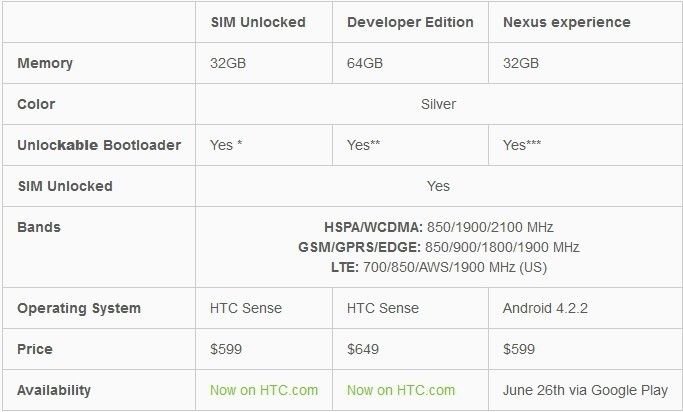683x412 pixels.
Task: Click the 'Memory' row label
Action: click(45, 63)
